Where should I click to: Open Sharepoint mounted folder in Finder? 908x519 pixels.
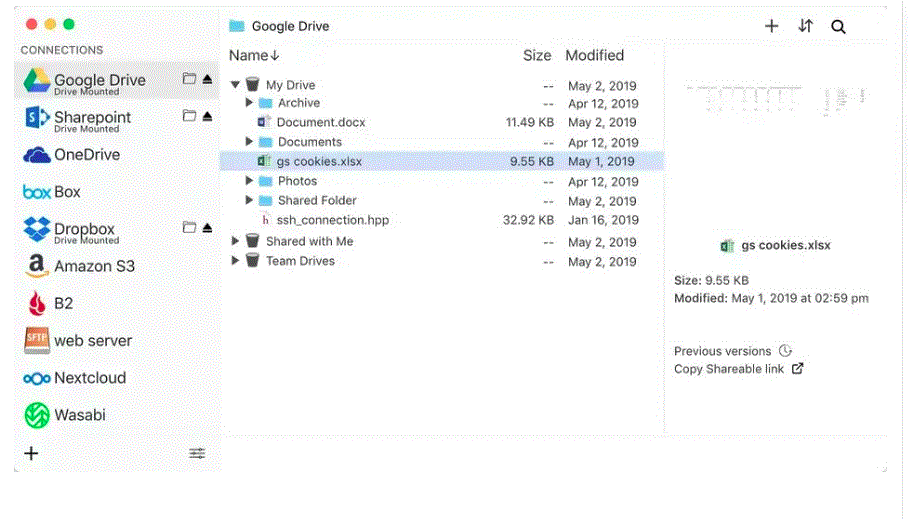pos(189,115)
